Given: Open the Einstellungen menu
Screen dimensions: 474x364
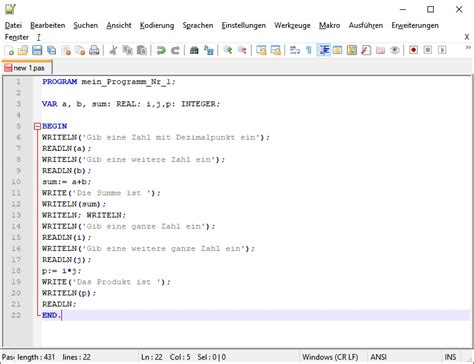Looking at the screenshot, I should tap(244, 25).
